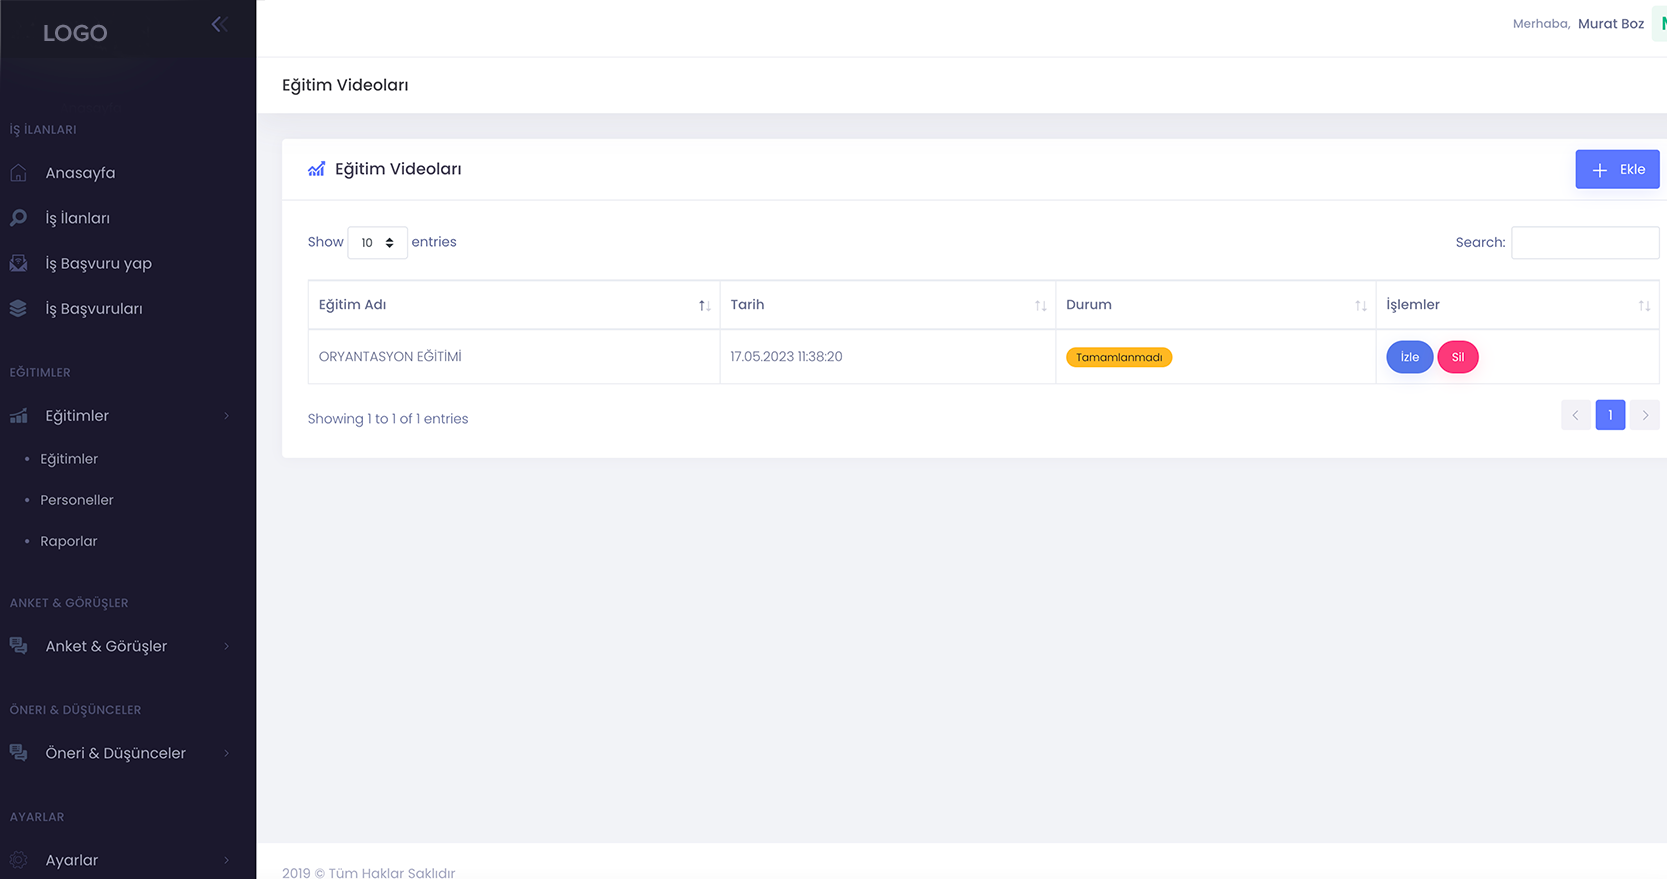The width and height of the screenshot is (1667, 879).
Task: Click the İşlemler column header text
Action: pyautogui.click(x=1413, y=305)
